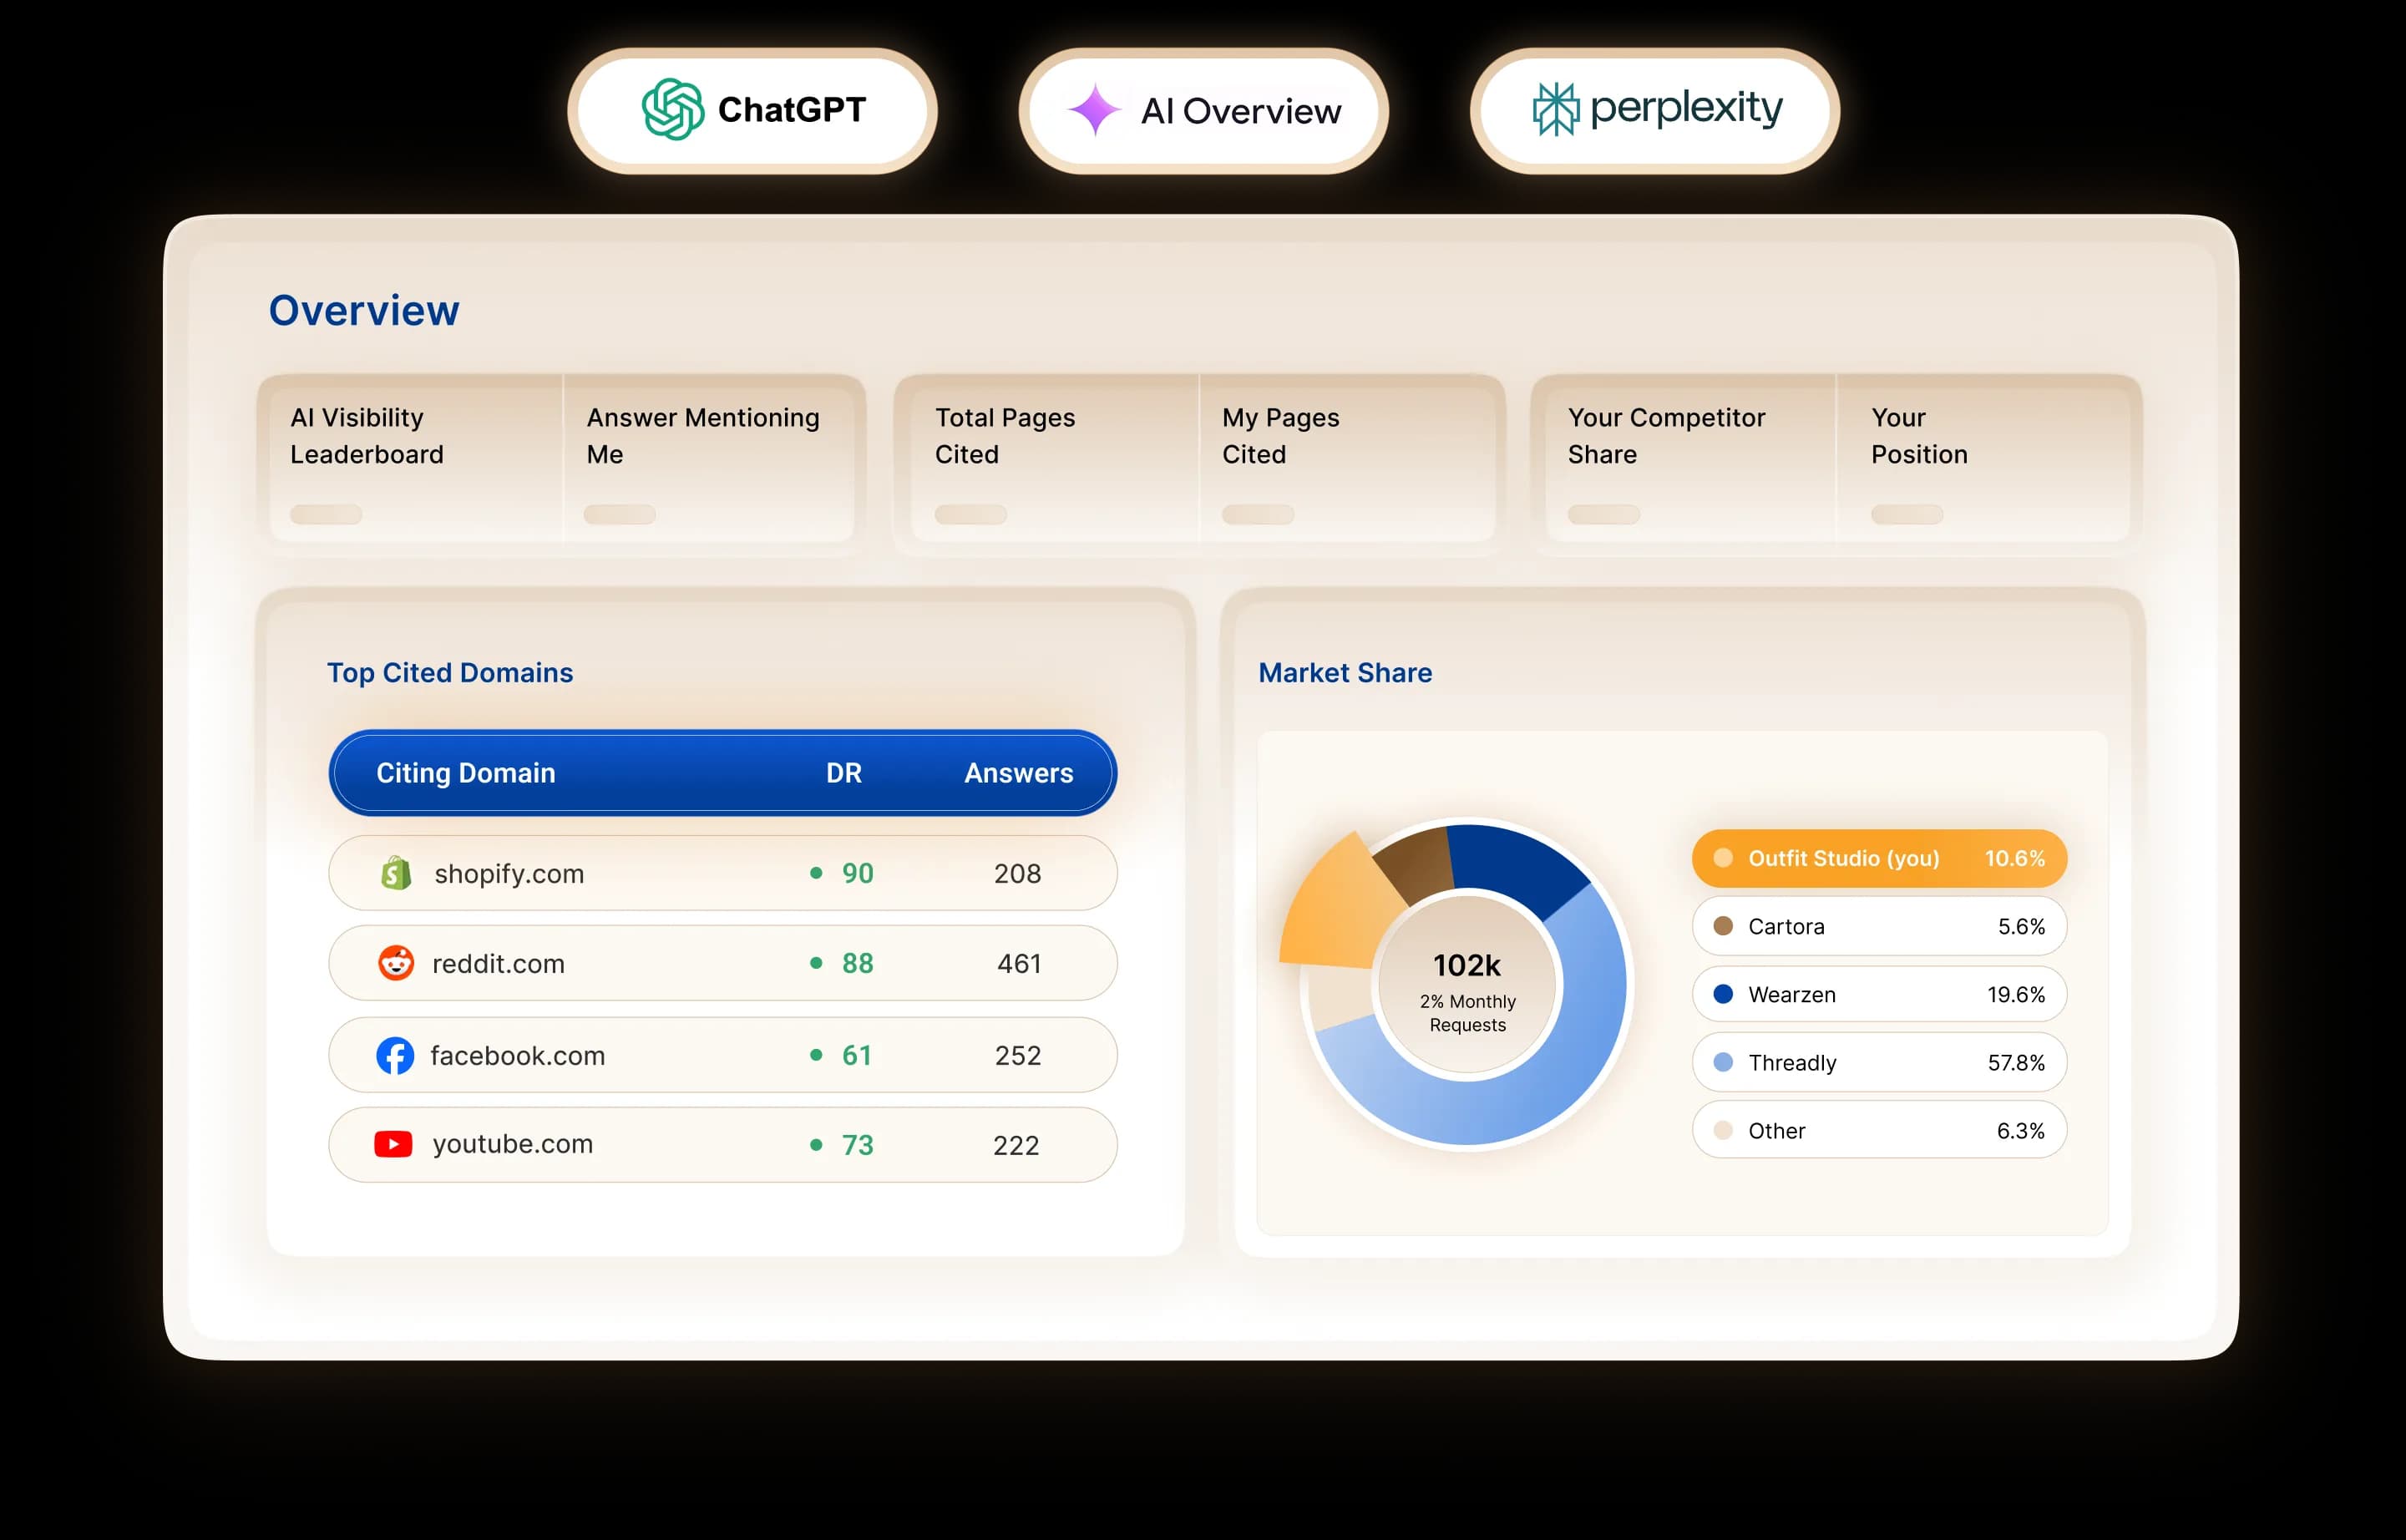Click the 57.8% Threadly percentage
This screenshot has height=1540, width=2406.
[x=2016, y=1063]
